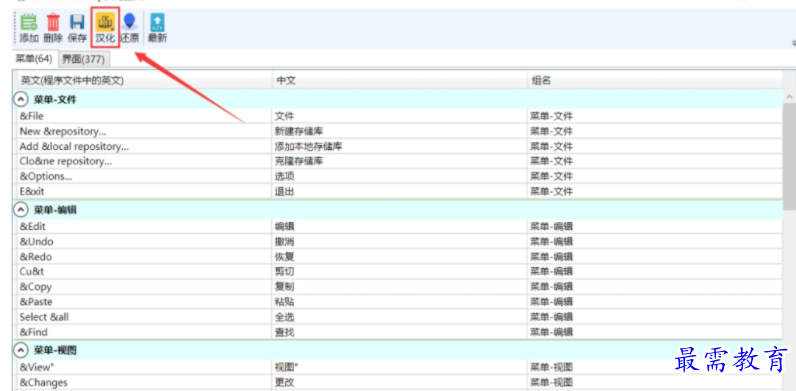The height and width of the screenshot is (391, 796).
Task: Click the vertical scrollbar thumb
Action: pyautogui.click(x=789, y=156)
